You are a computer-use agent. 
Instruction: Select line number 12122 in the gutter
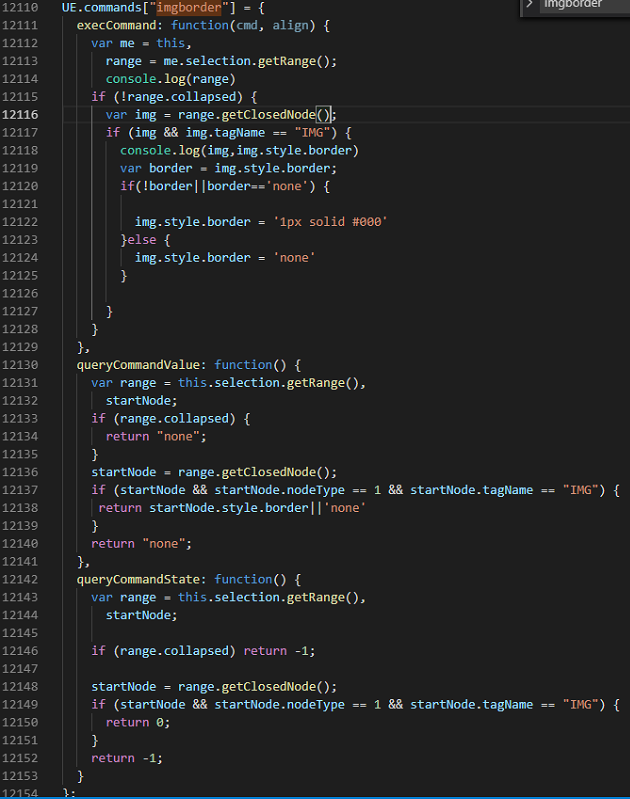coord(20,222)
